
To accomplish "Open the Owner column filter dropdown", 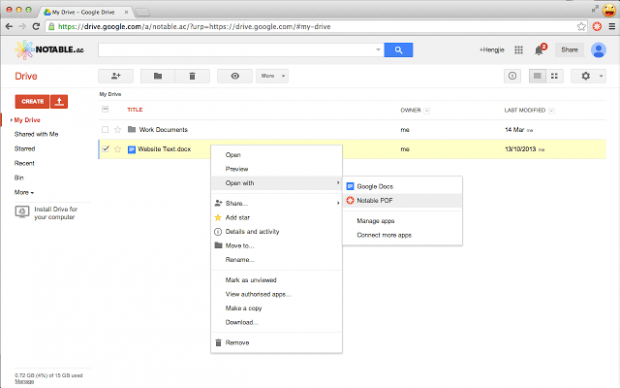I will [427, 111].
